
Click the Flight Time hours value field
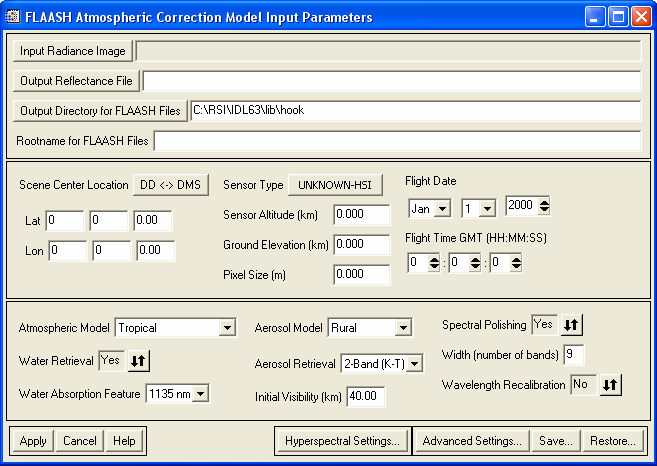[x=418, y=263]
